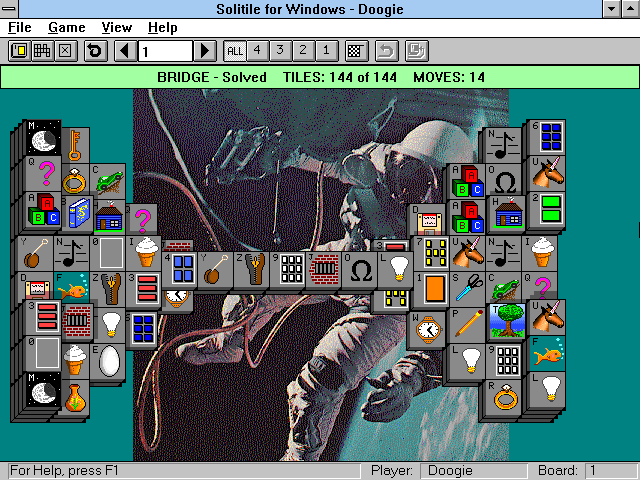Click the checkerboard toolbar icon
The width and height of the screenshot is (640, 480).
356,51
